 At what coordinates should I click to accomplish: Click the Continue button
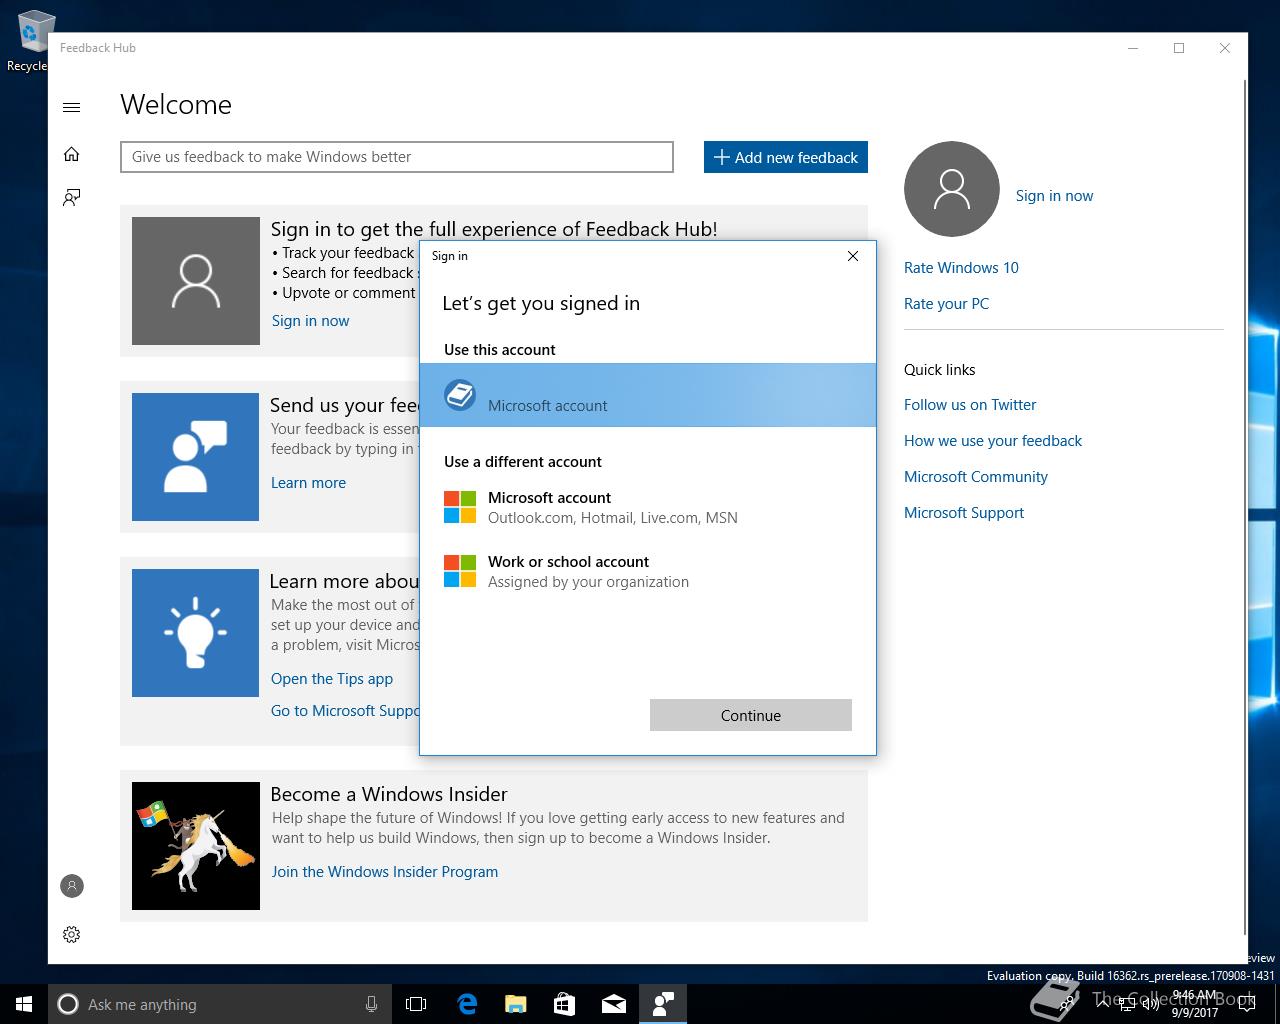751,715
